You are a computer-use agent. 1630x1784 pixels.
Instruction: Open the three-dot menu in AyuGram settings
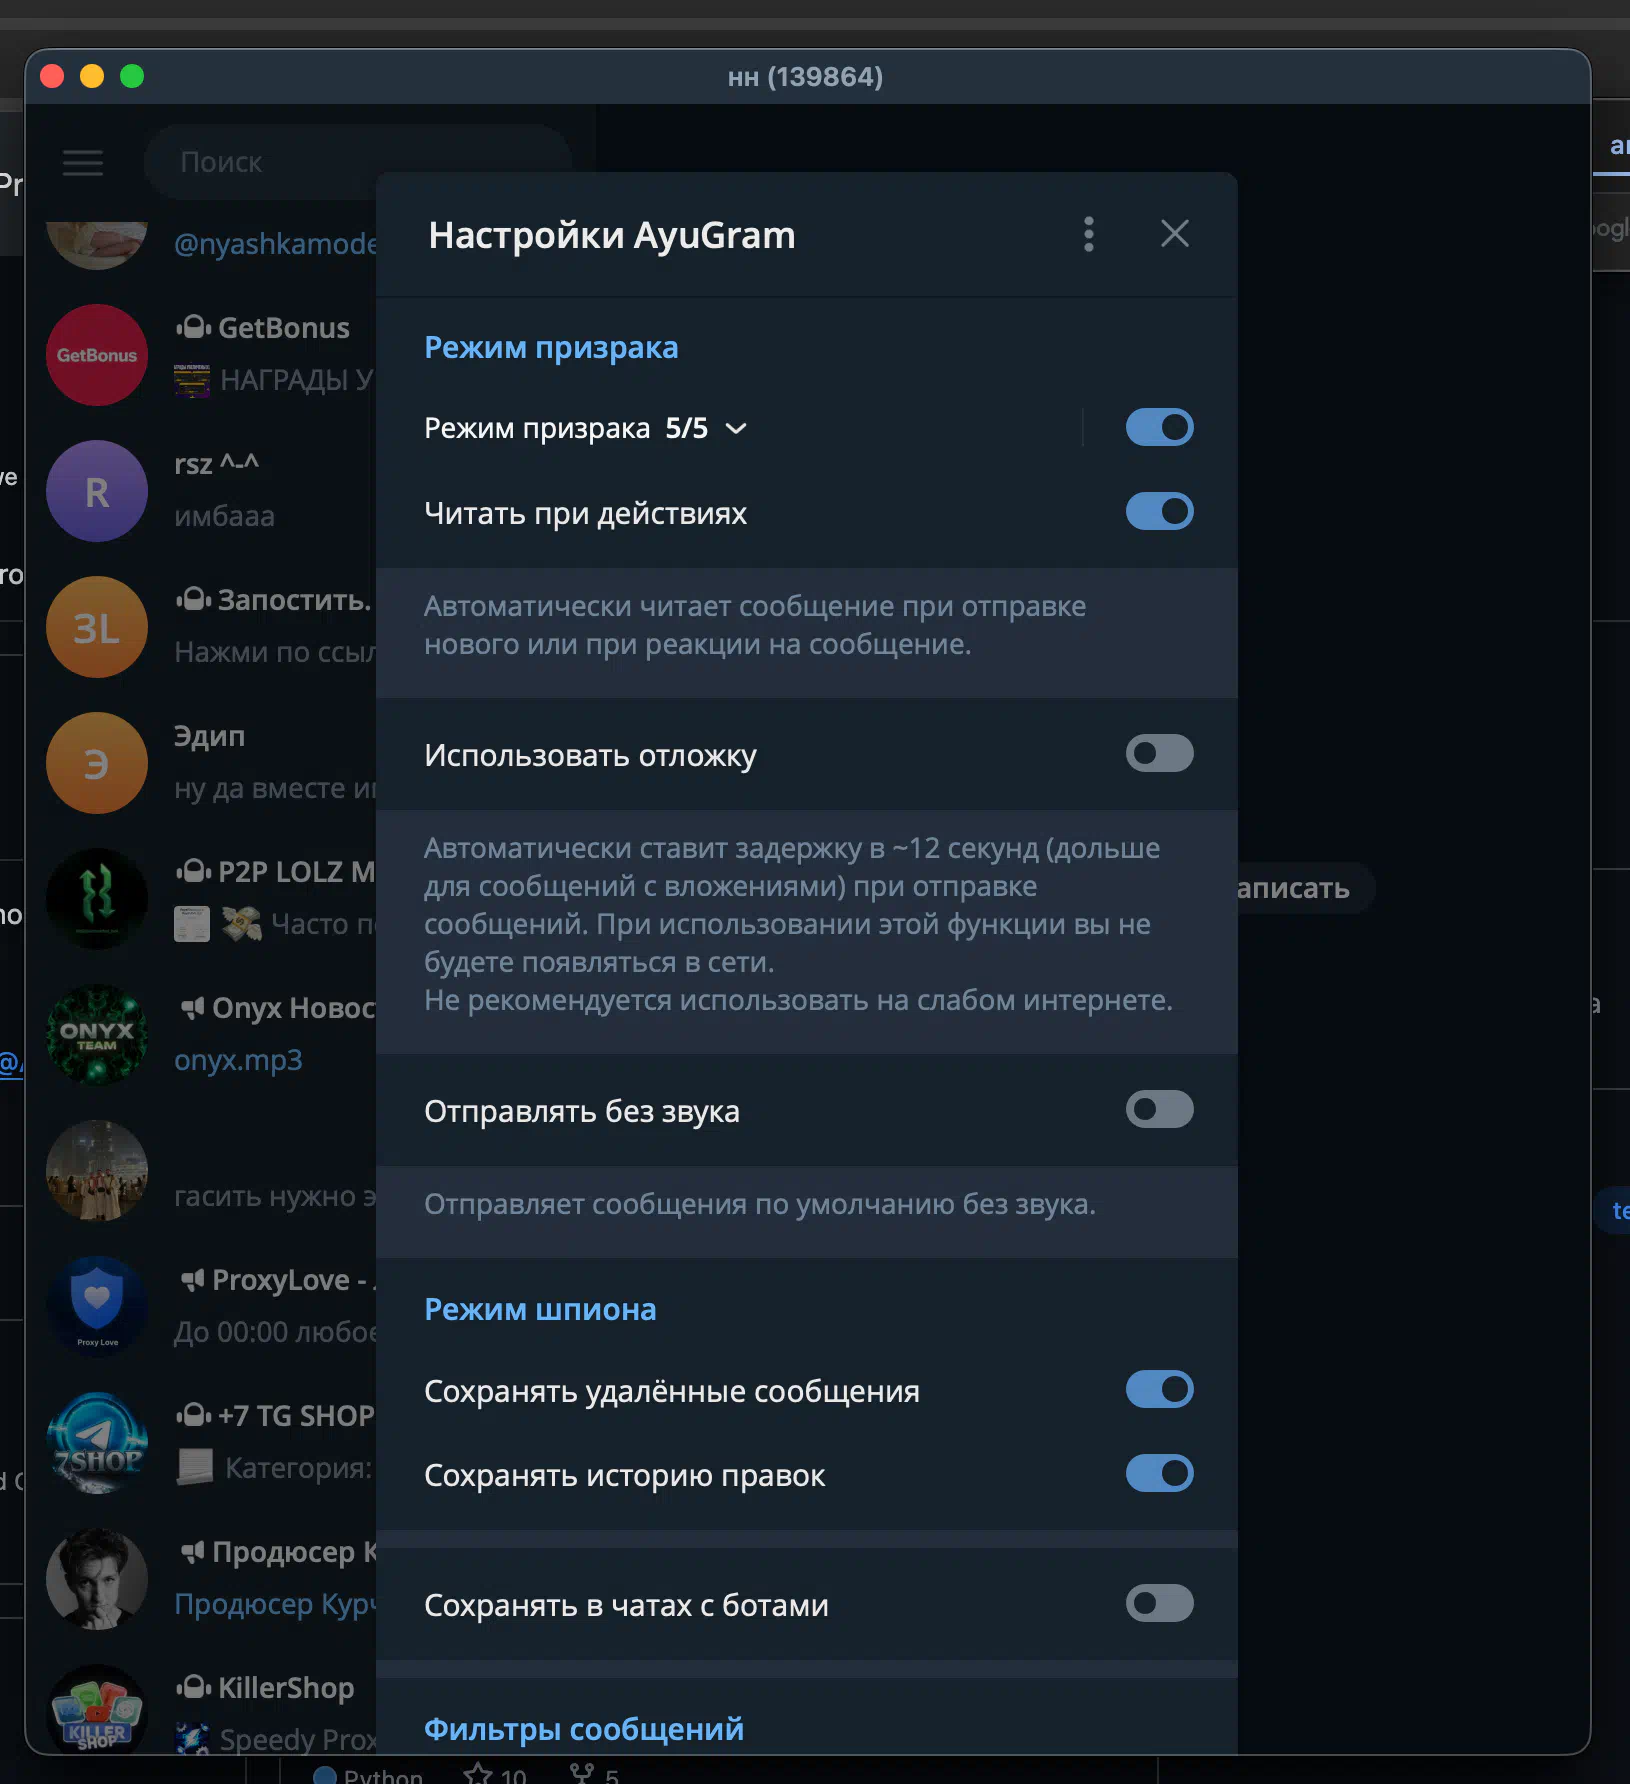pyautogui.click(x=1089, y=235)
